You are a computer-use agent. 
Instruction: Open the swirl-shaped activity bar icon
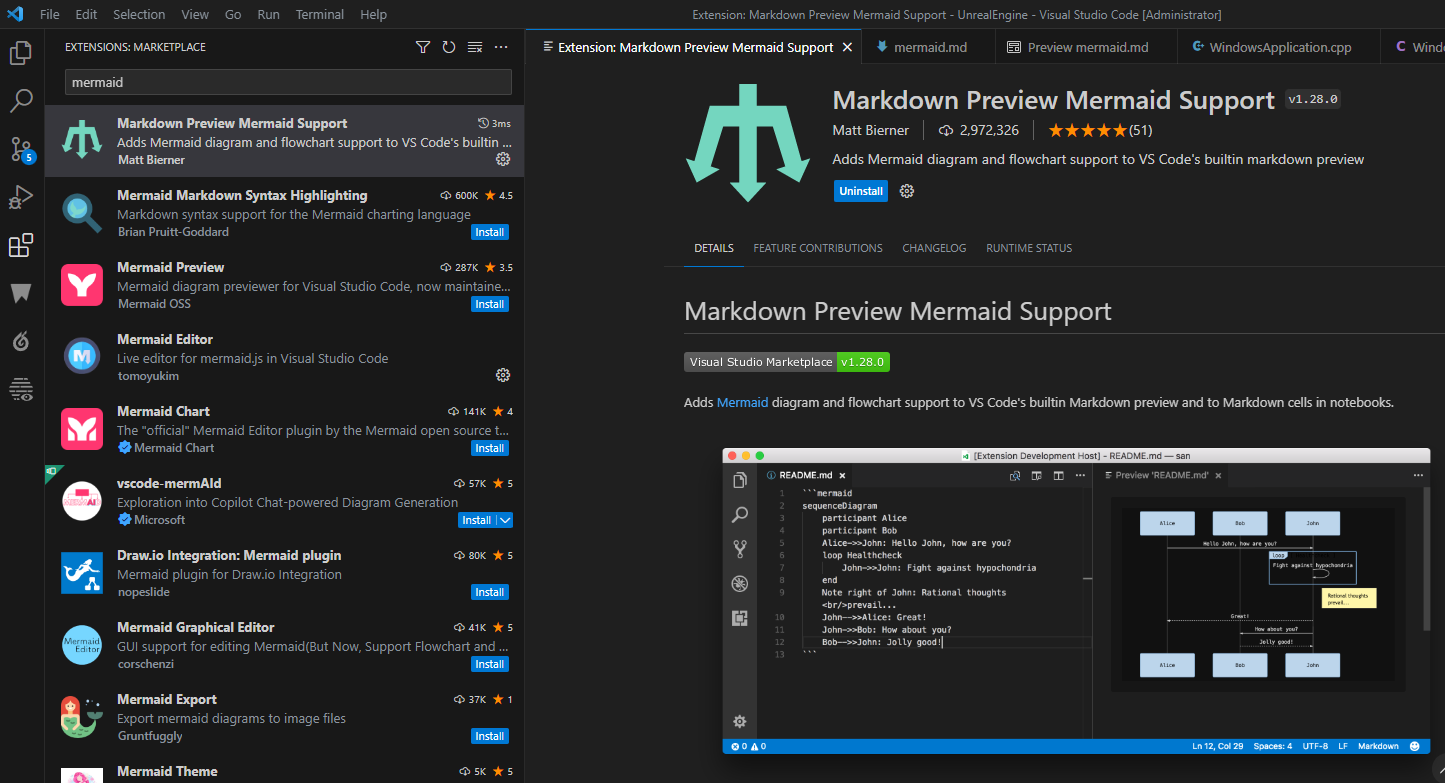(21, 341)
